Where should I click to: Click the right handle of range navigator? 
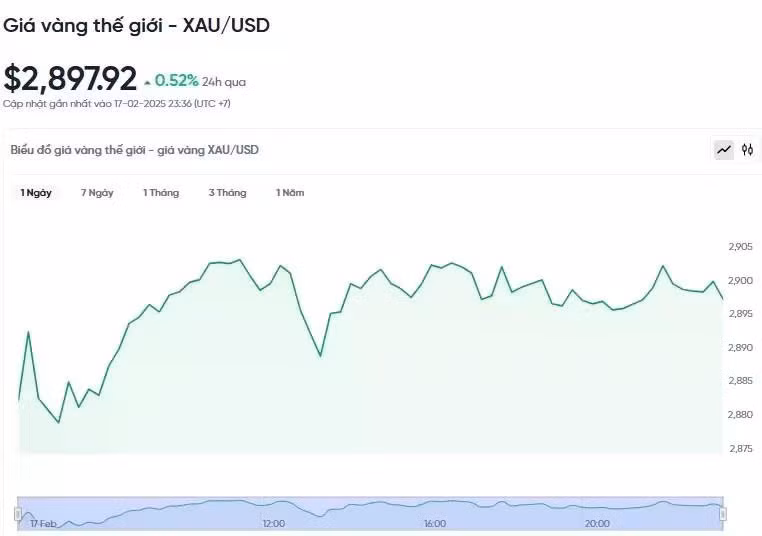tap(723, 513)
